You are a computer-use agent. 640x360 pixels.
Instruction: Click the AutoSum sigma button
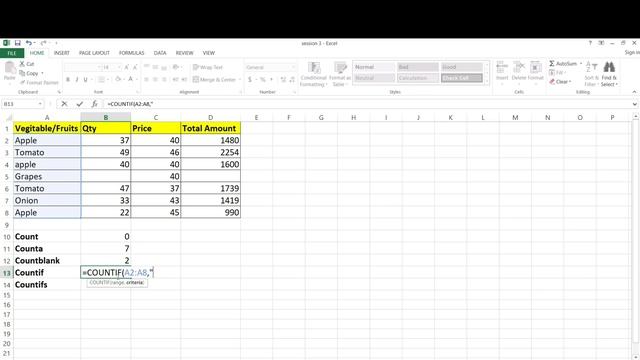point(562,64)
